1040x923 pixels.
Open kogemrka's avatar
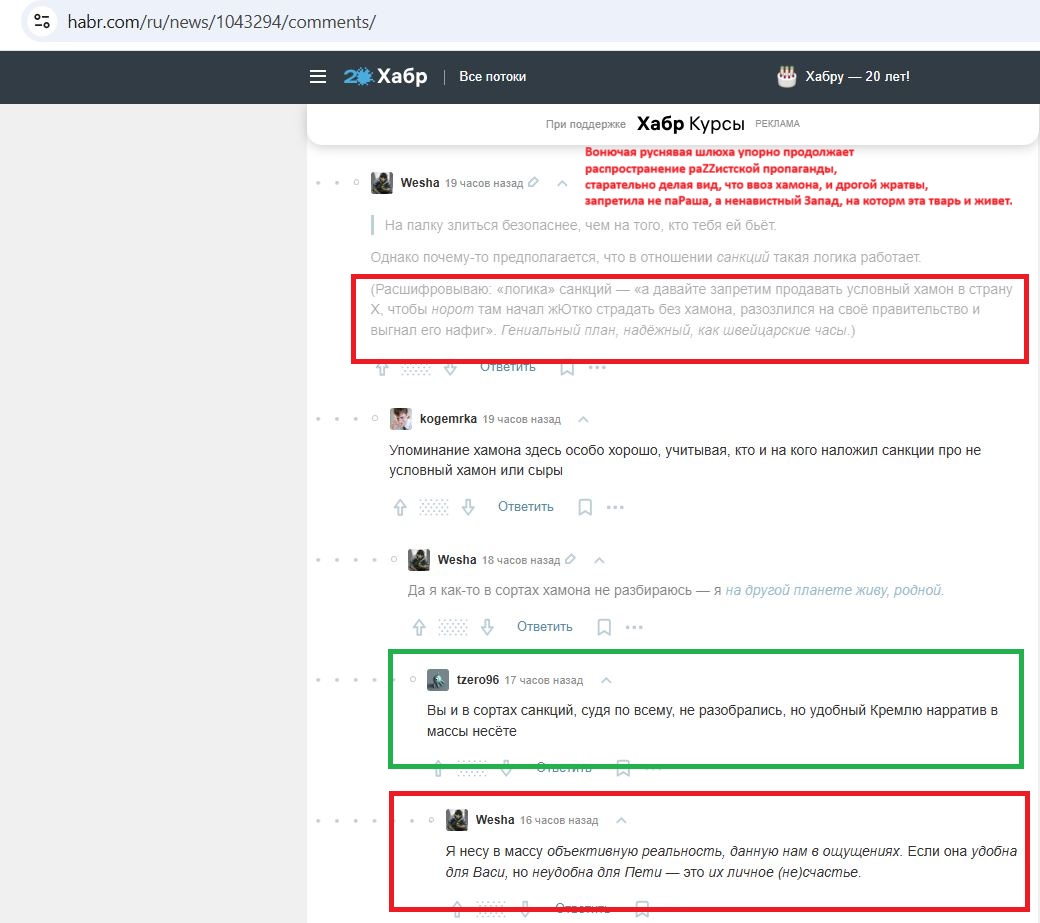(x=401, y=418)
